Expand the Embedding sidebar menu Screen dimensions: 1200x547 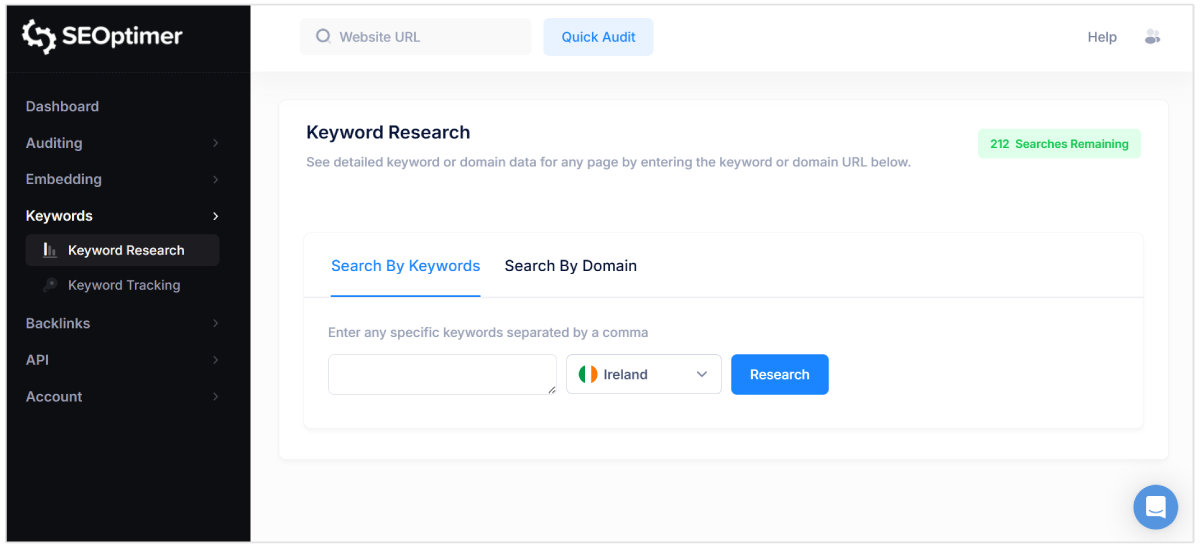tap(122, 179)
